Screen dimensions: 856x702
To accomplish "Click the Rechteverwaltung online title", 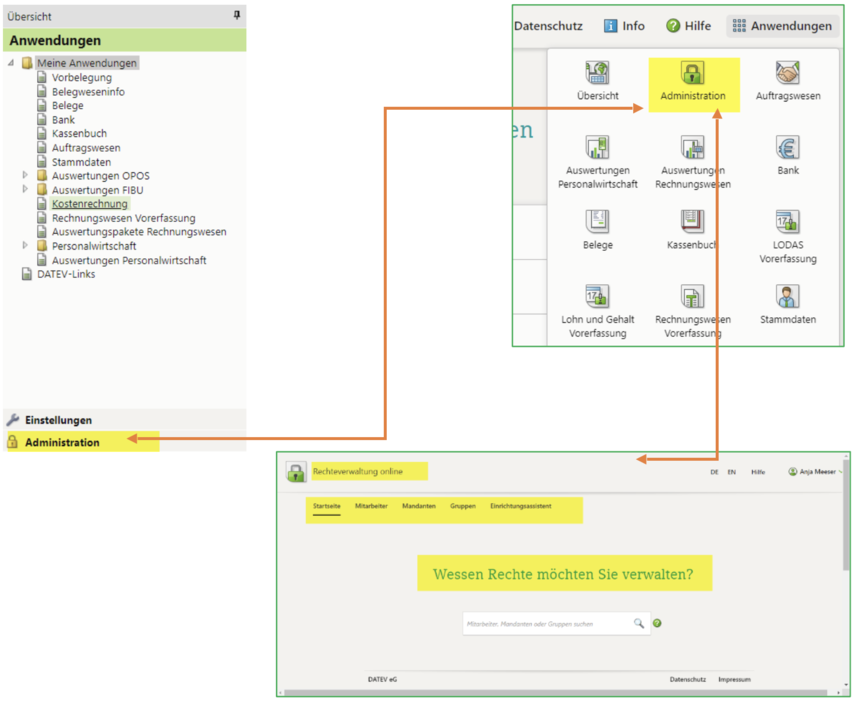I will (x=358, y=471).
